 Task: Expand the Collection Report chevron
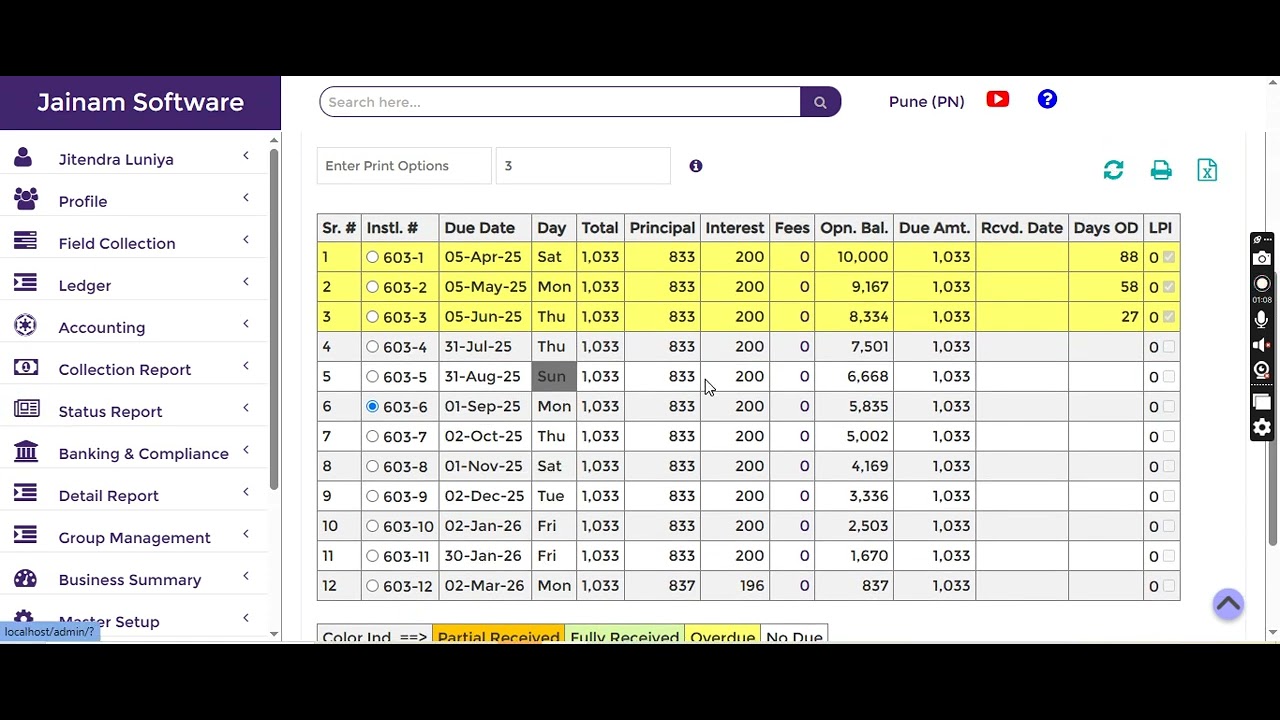coord(245,366)
